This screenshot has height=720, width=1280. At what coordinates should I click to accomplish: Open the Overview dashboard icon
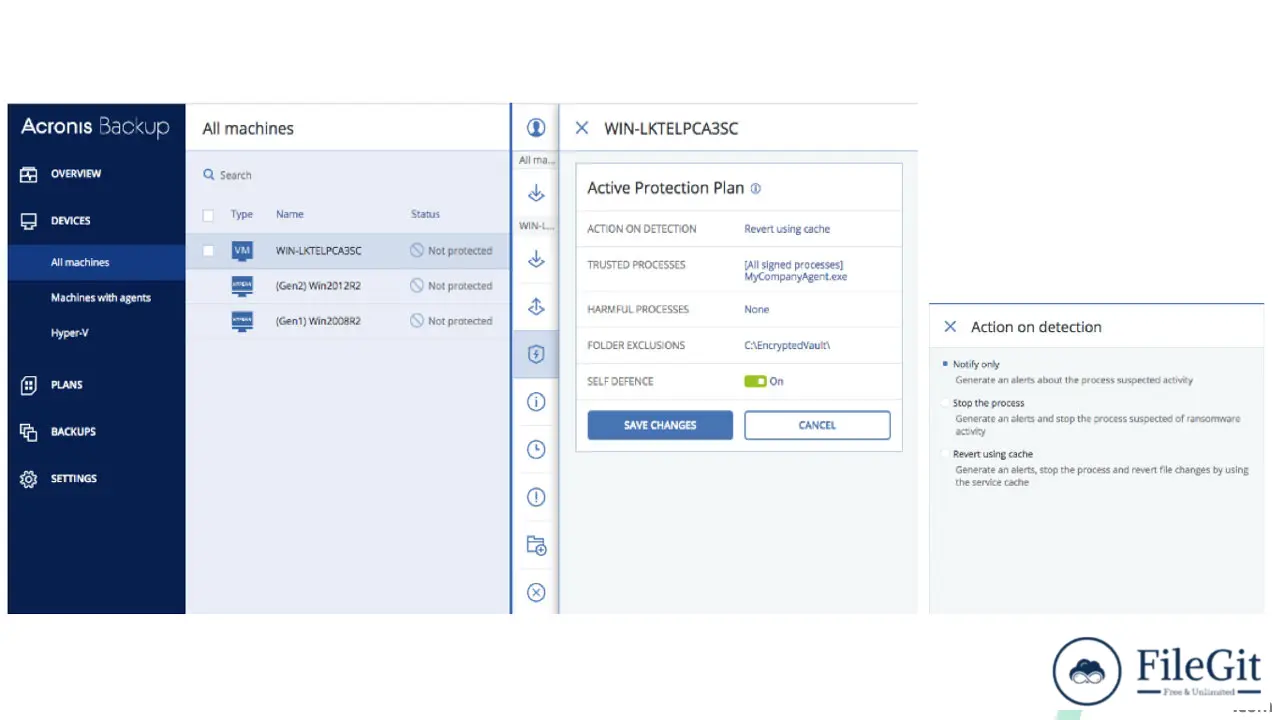tap(29, 174)
